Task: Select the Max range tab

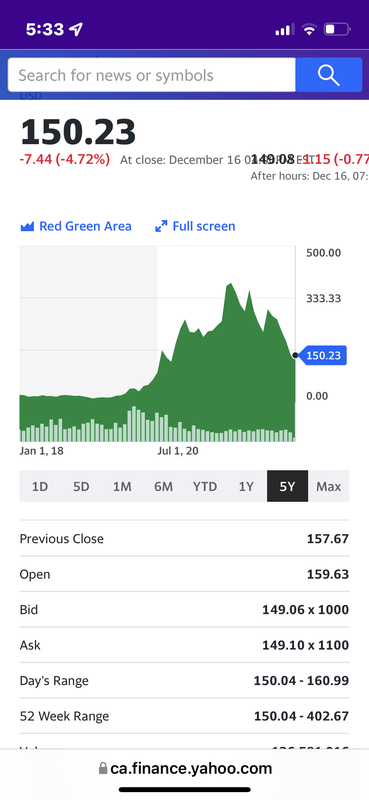Action: 329,486
